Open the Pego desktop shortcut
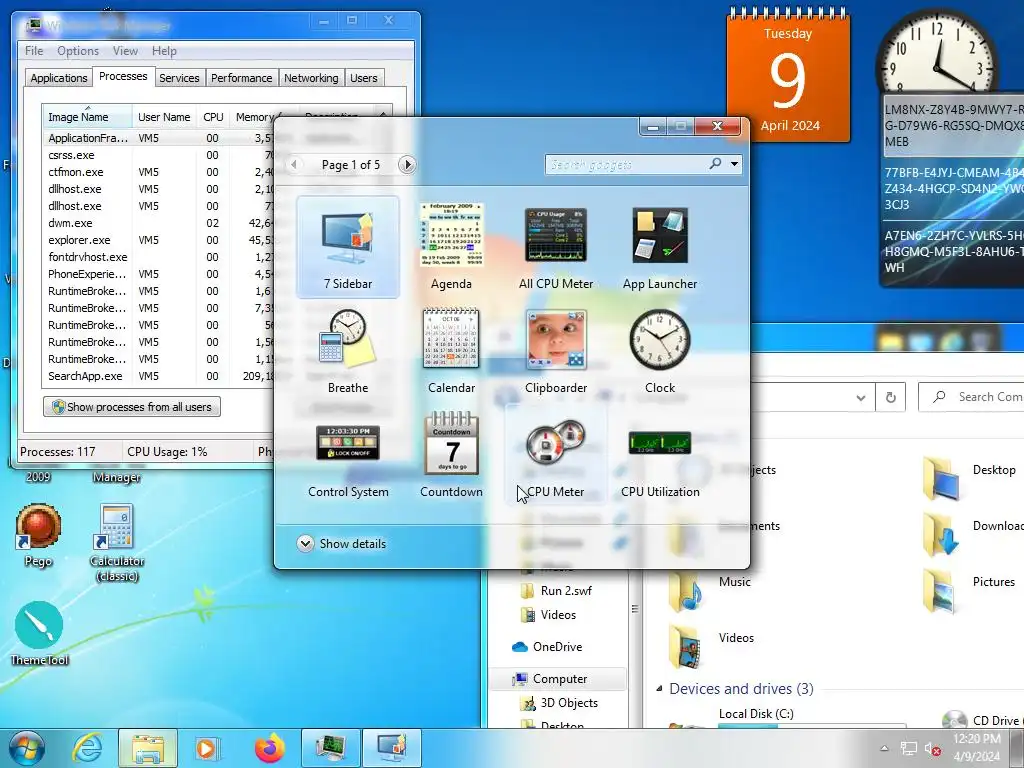Image resolution: width=1024 pixels, height=768 pixels. pyautogui.click(x=39, y=536)
